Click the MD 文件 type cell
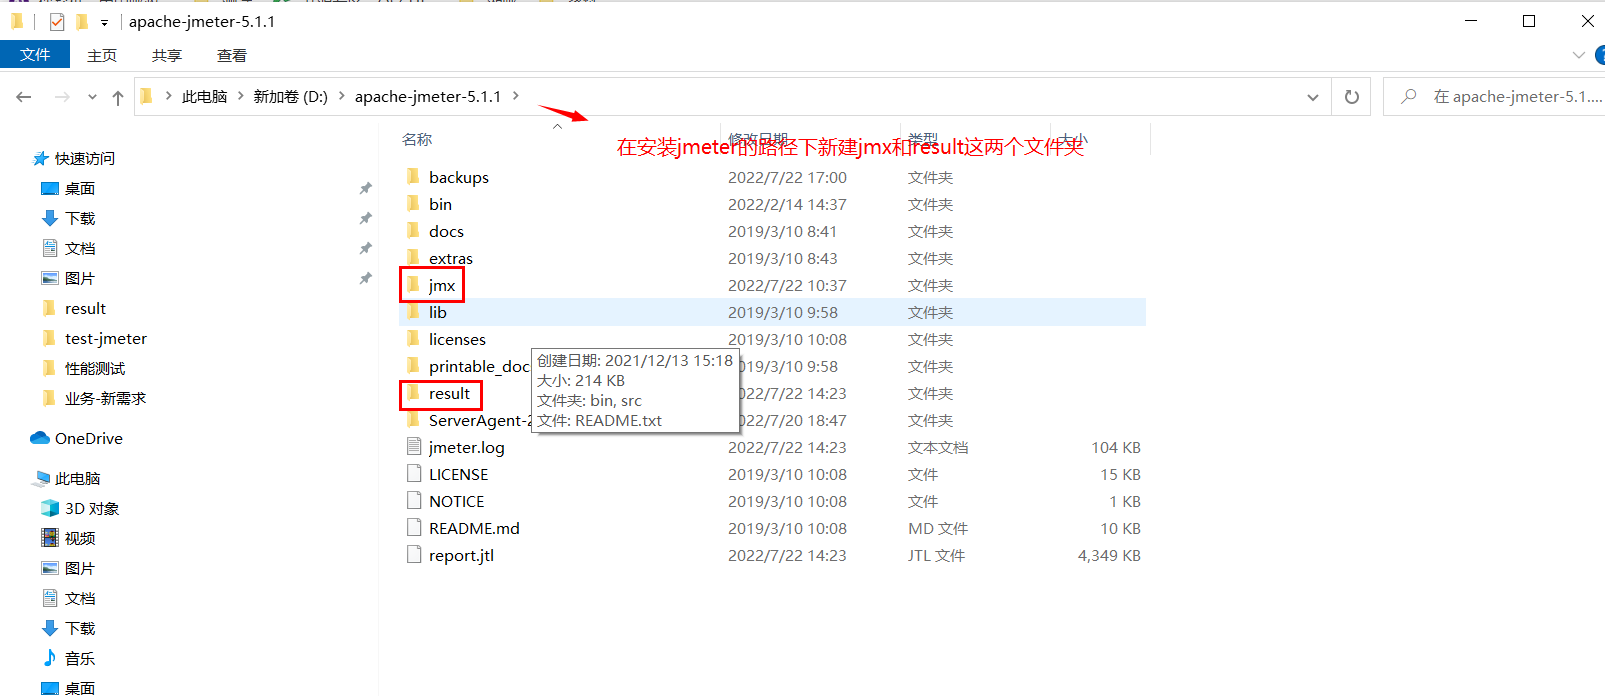 (x=938, y=528)
